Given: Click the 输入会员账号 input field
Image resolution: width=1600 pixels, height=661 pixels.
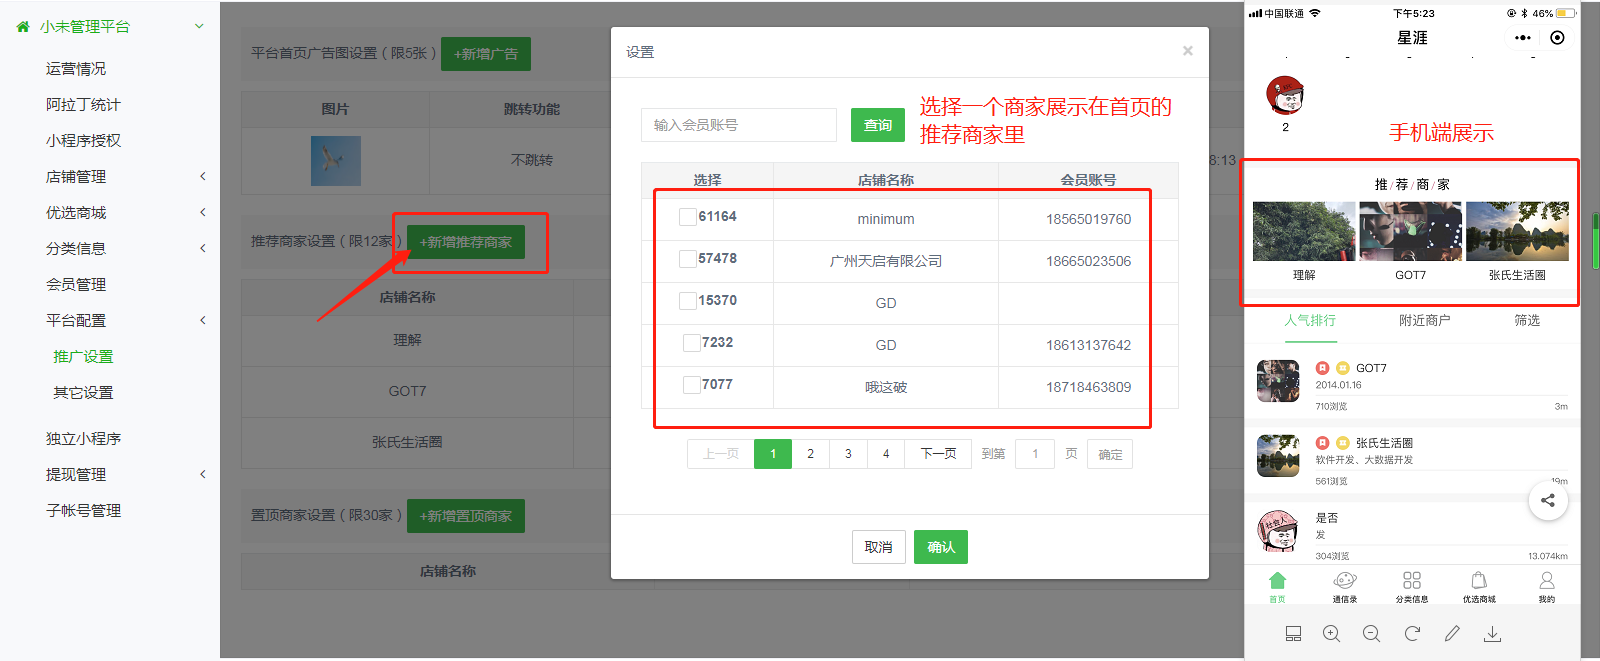Looking at the screenshot, I should 738,125.
